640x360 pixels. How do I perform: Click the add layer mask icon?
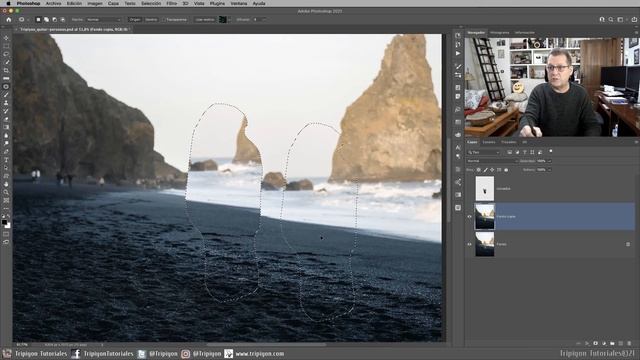596,344
